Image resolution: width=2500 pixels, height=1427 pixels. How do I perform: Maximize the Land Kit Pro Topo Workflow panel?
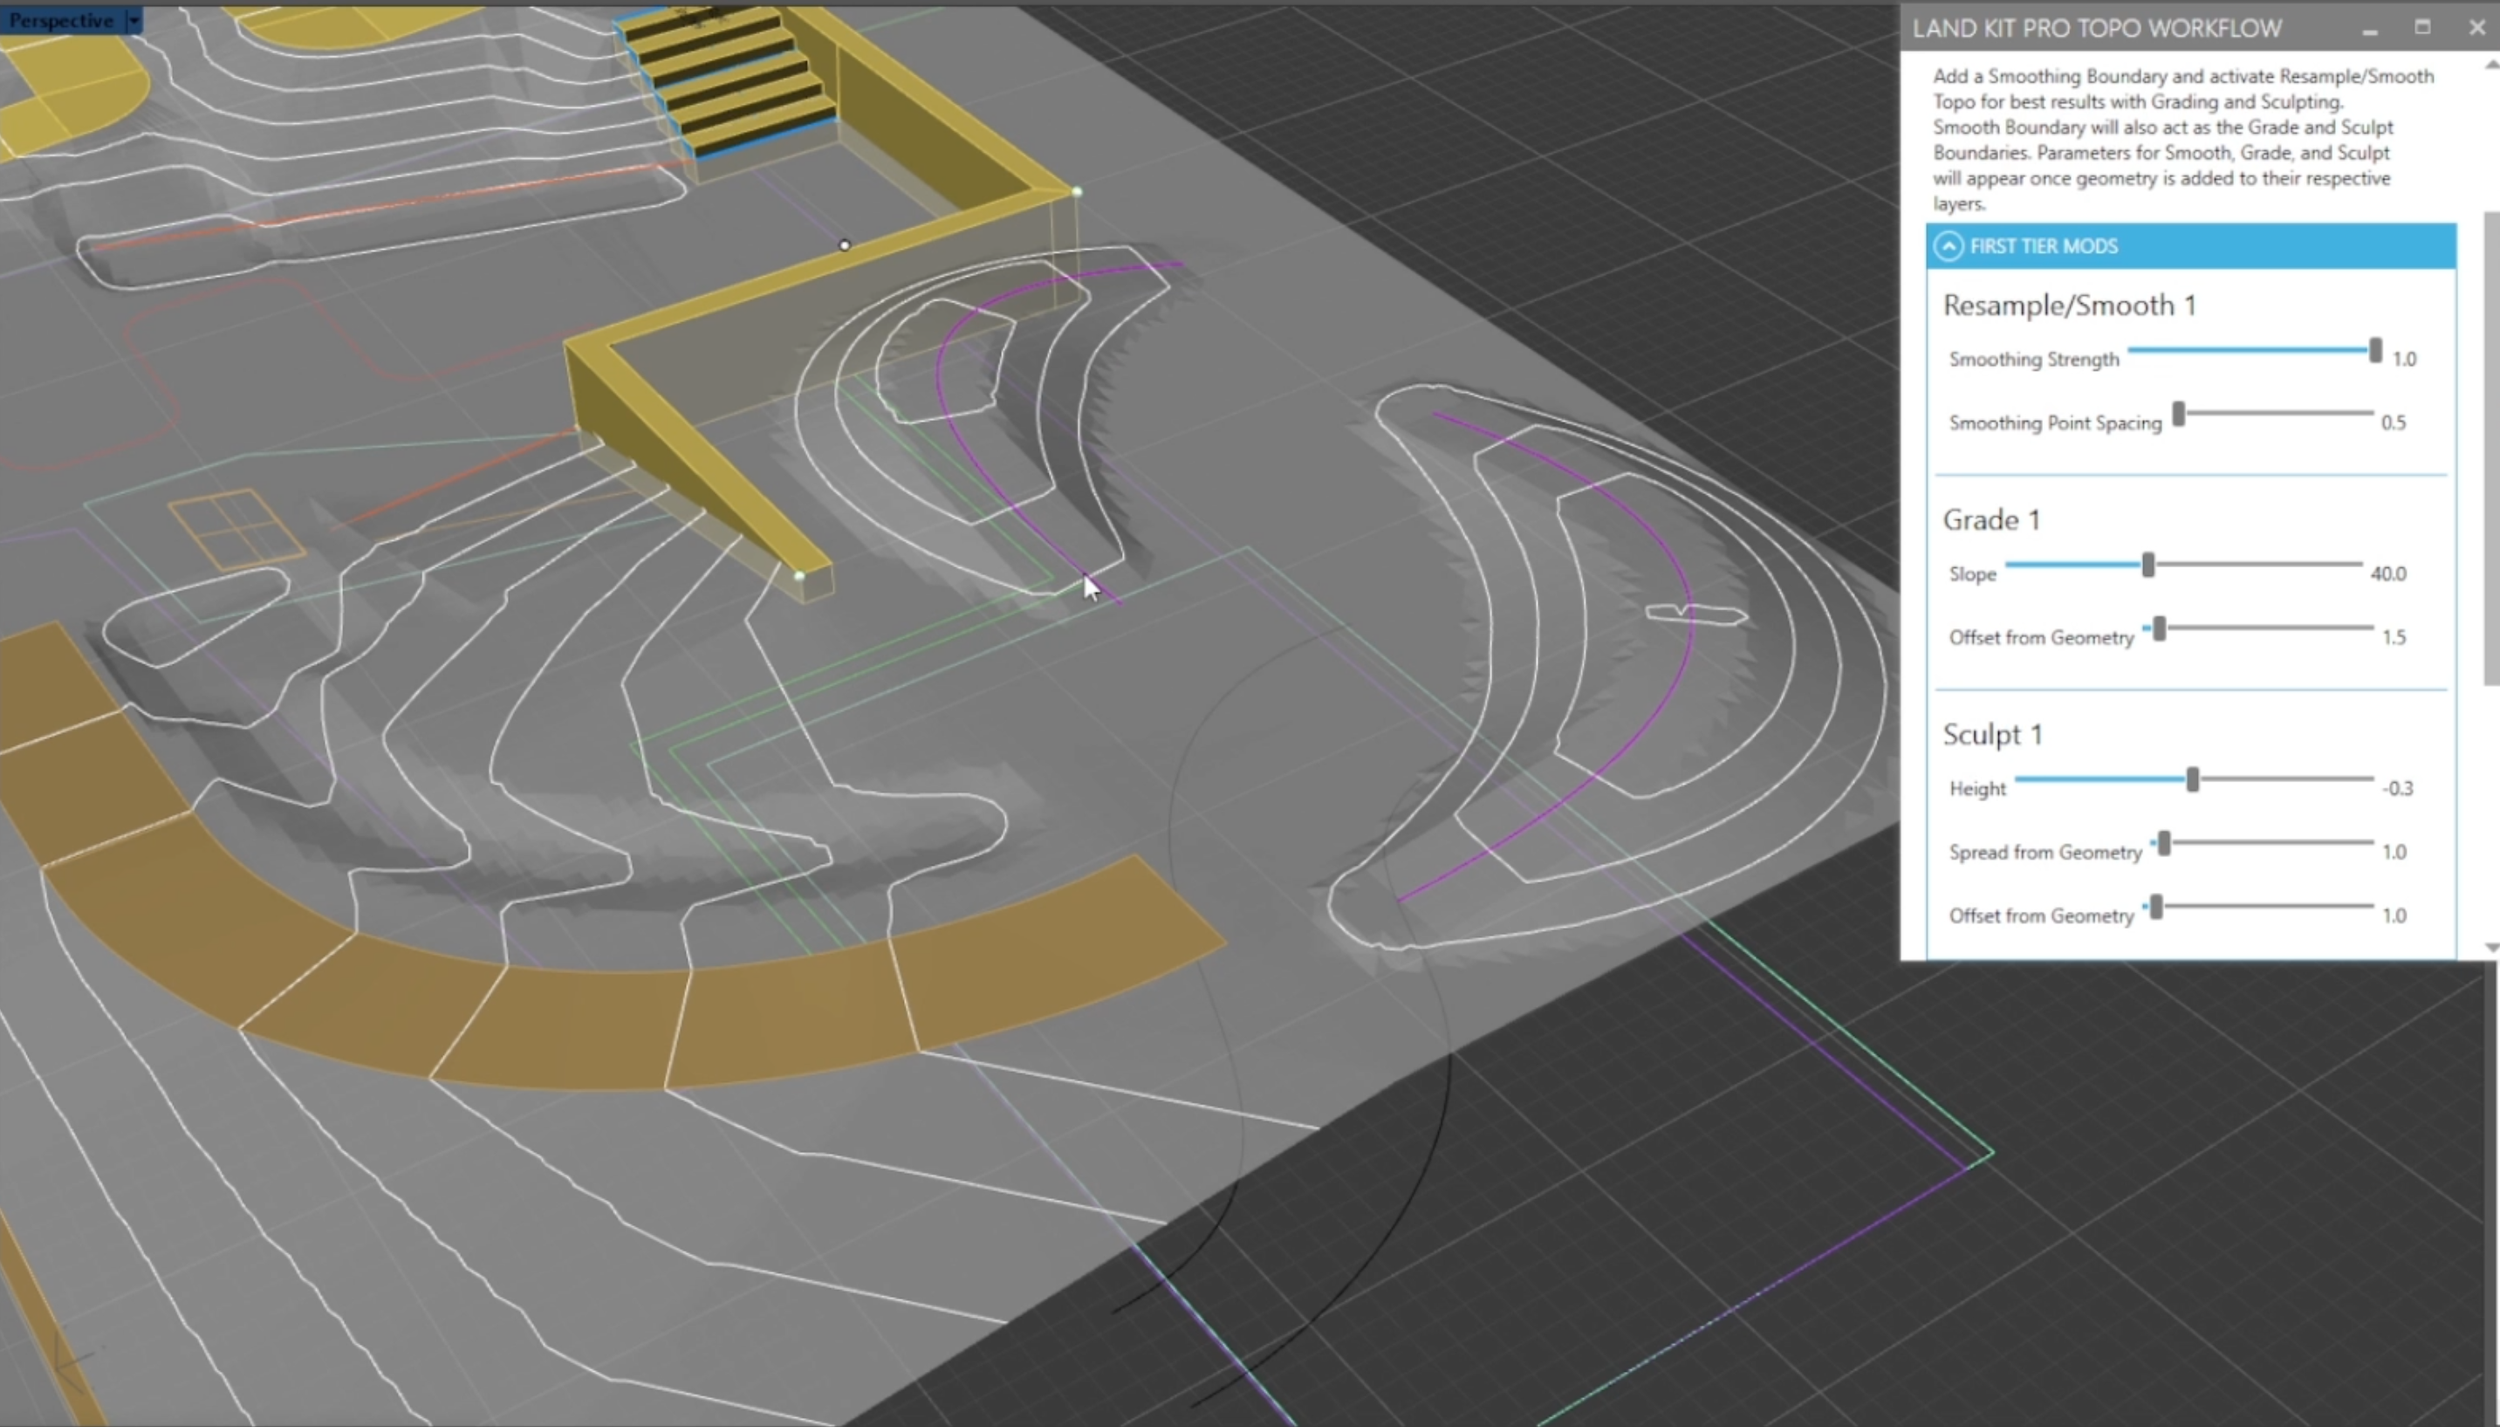pos(2424,28)
